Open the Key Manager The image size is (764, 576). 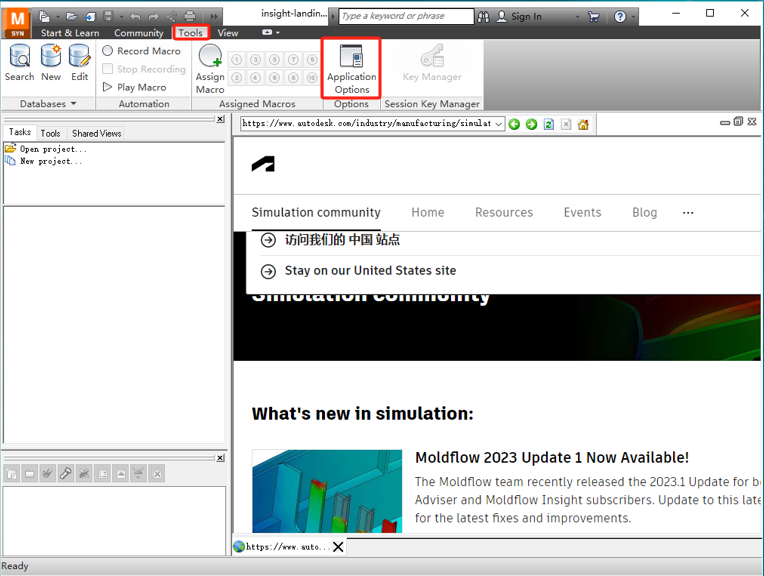432,62
